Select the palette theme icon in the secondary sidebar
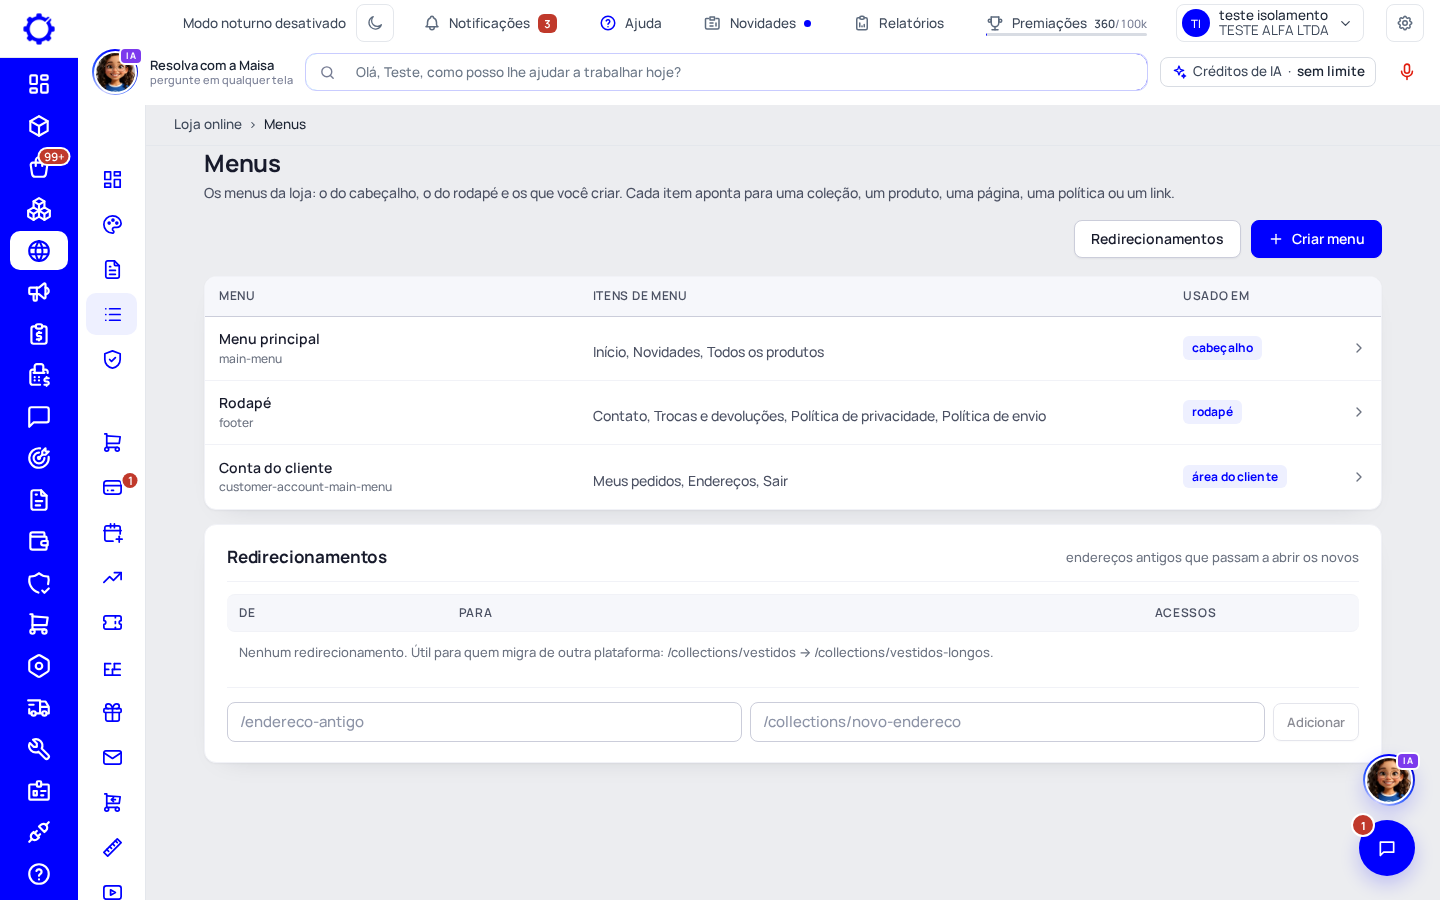Viewport: 1440px width, 900px height. [112, 224]
